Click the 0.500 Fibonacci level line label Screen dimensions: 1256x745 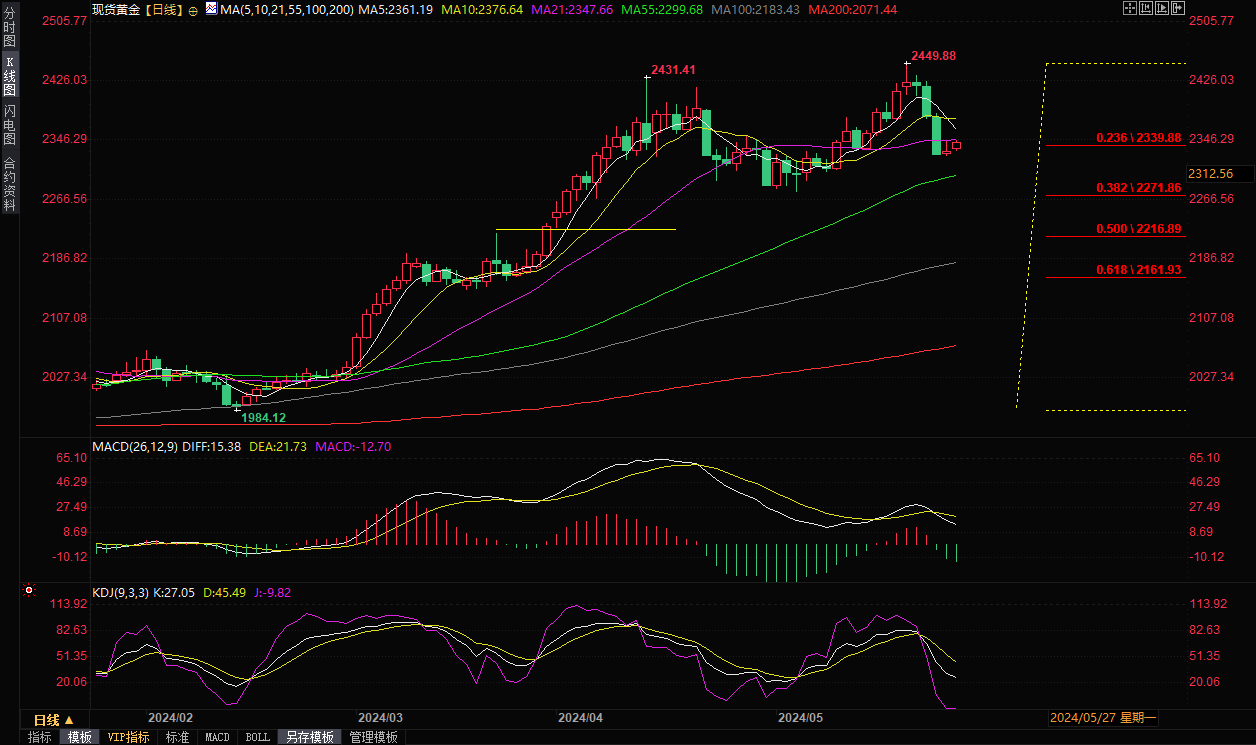[x=1138, y=229]
